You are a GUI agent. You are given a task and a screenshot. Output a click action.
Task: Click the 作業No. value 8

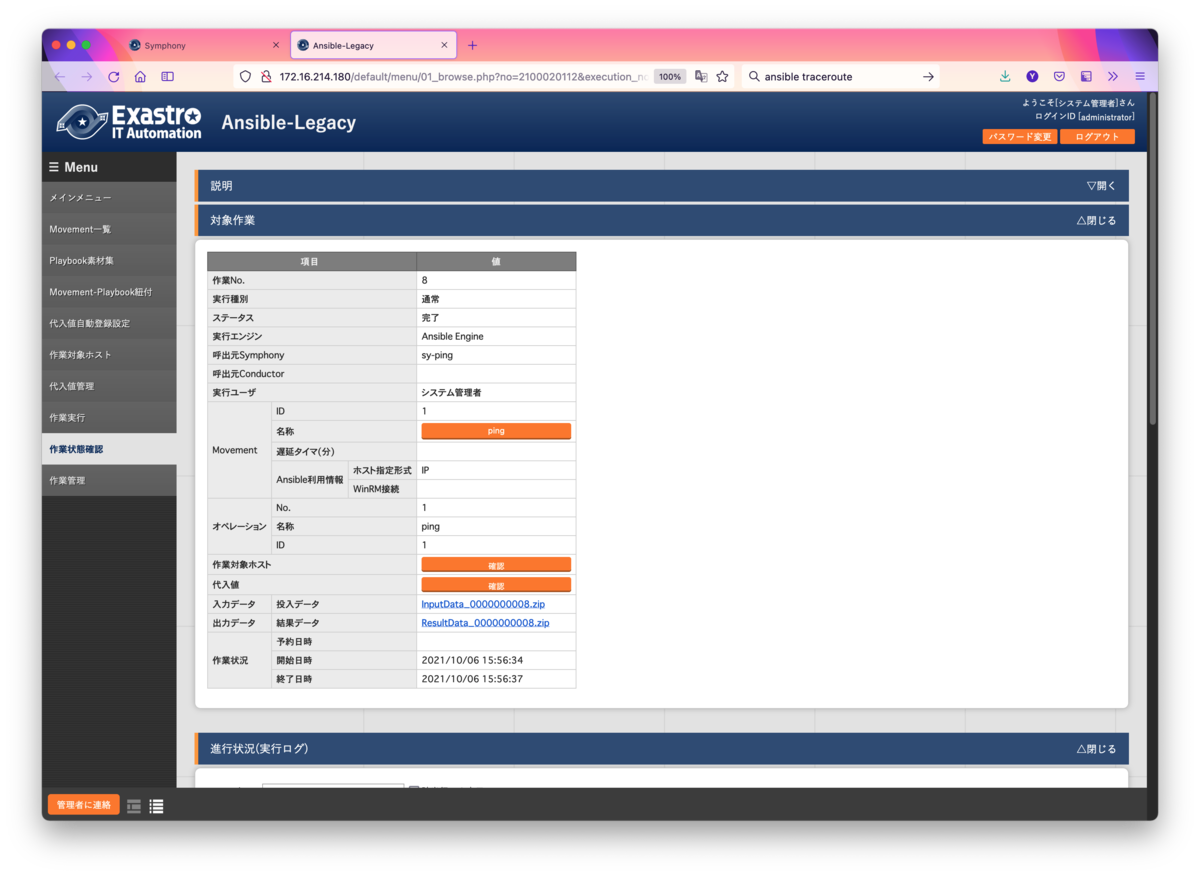click(x=425, y=280)
